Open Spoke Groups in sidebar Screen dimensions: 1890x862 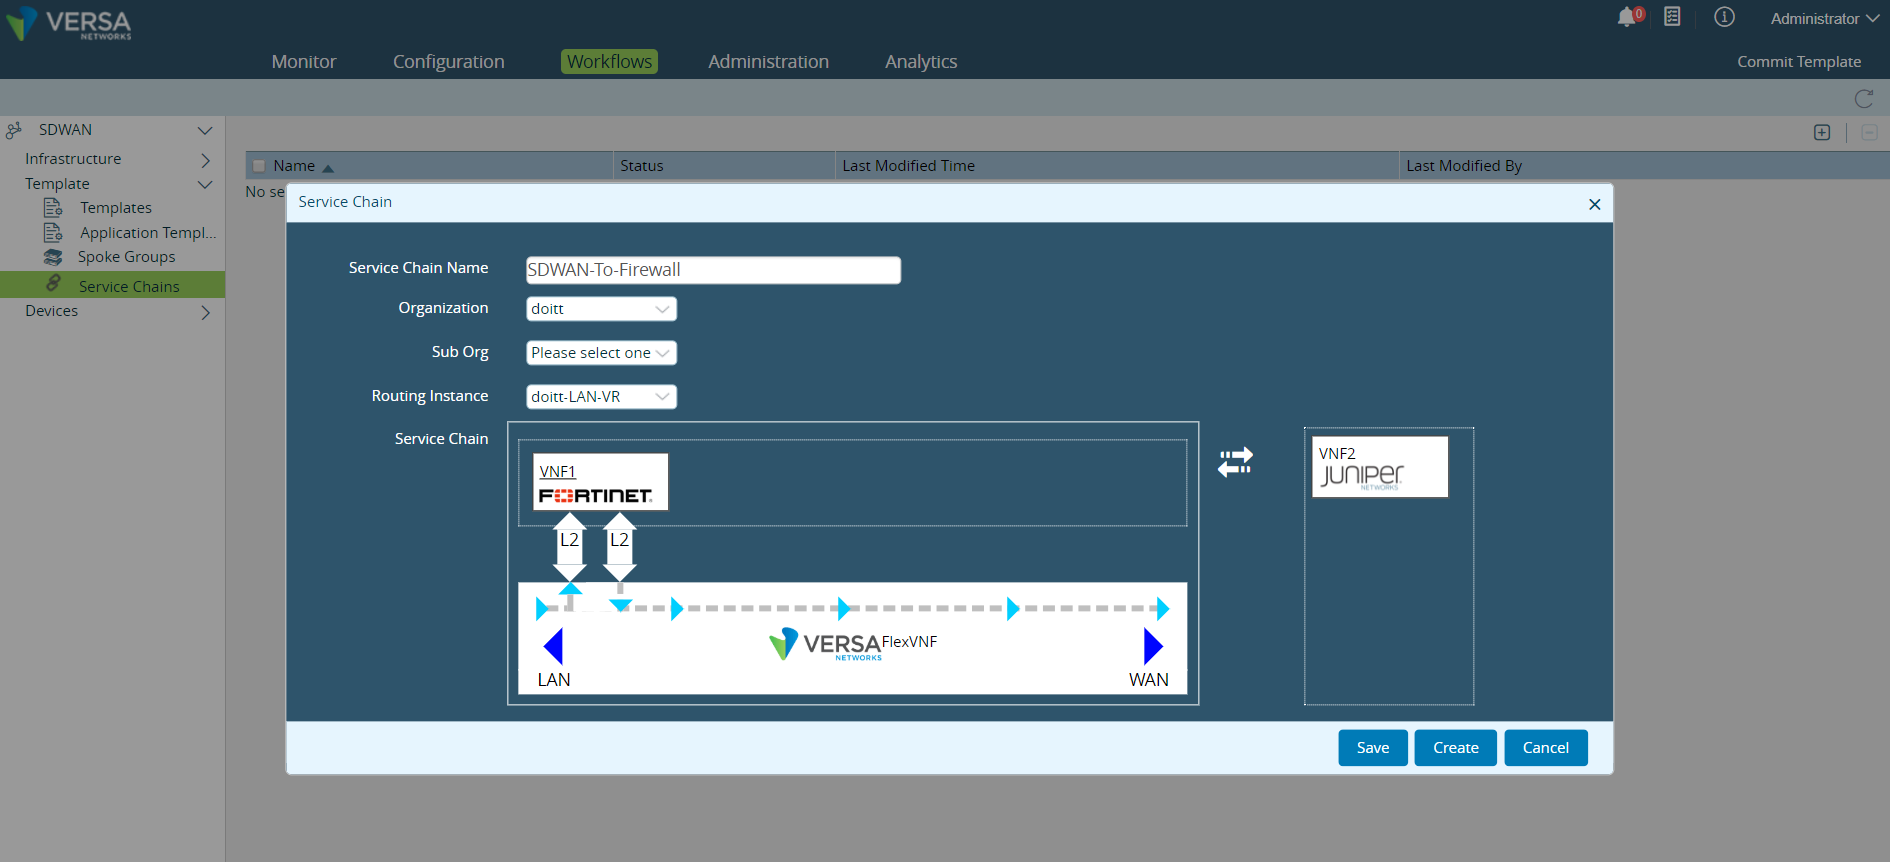pos(127,257)
